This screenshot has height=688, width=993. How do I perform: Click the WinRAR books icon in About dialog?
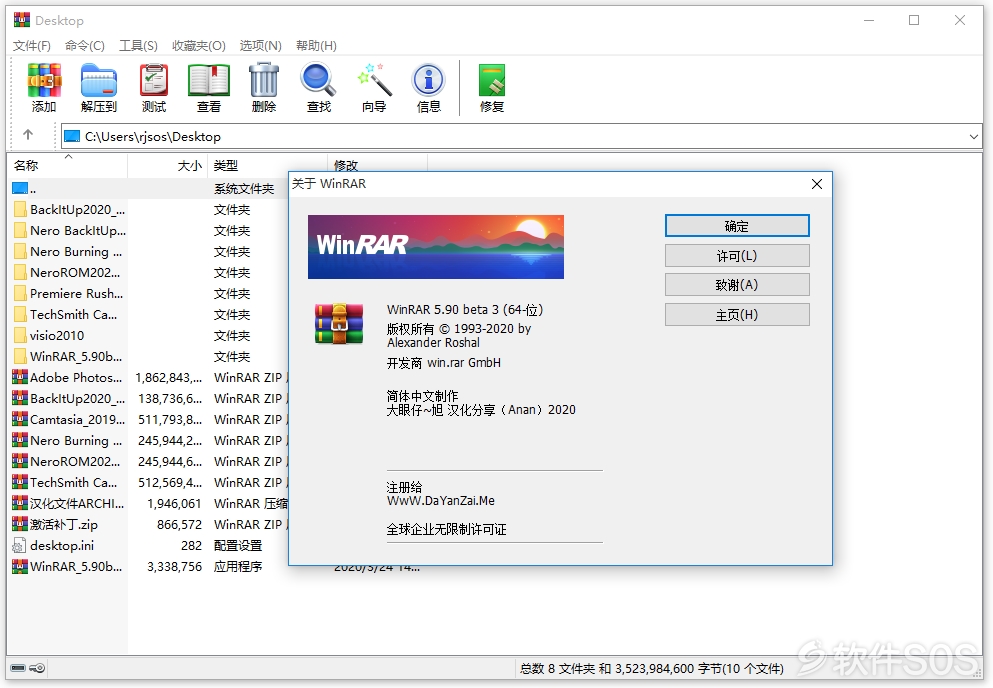(339, 324)
